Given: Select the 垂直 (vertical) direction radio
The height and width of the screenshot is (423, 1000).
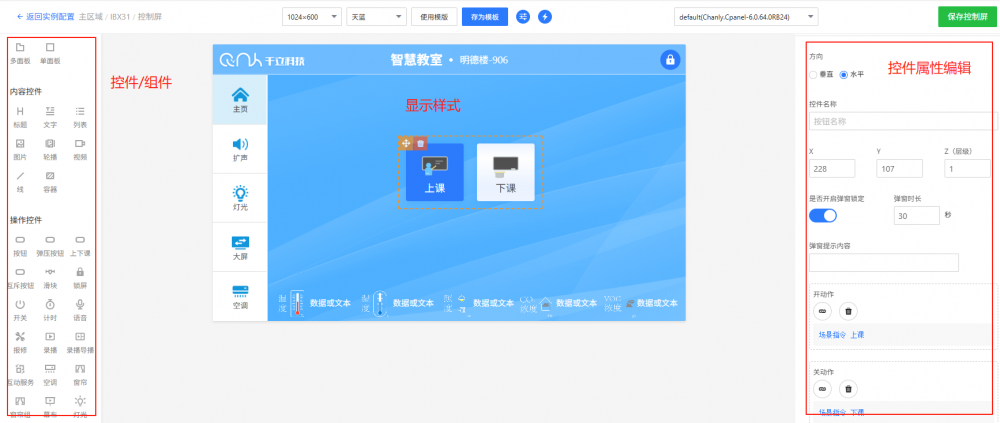Looking at the screenshot, I should point(814,75).
